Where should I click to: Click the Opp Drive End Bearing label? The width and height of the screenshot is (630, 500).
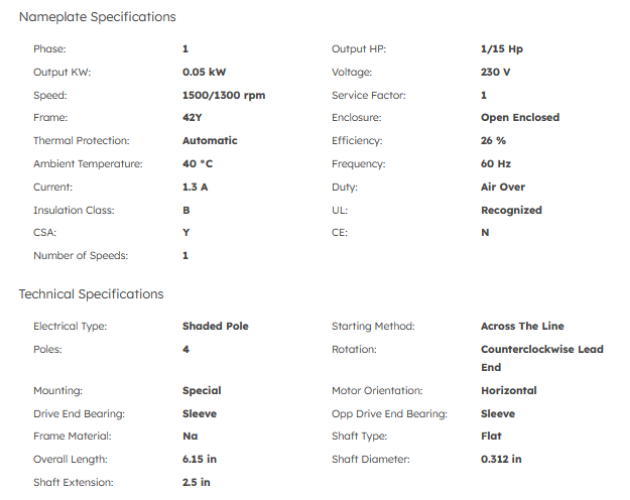coord(389,413)
